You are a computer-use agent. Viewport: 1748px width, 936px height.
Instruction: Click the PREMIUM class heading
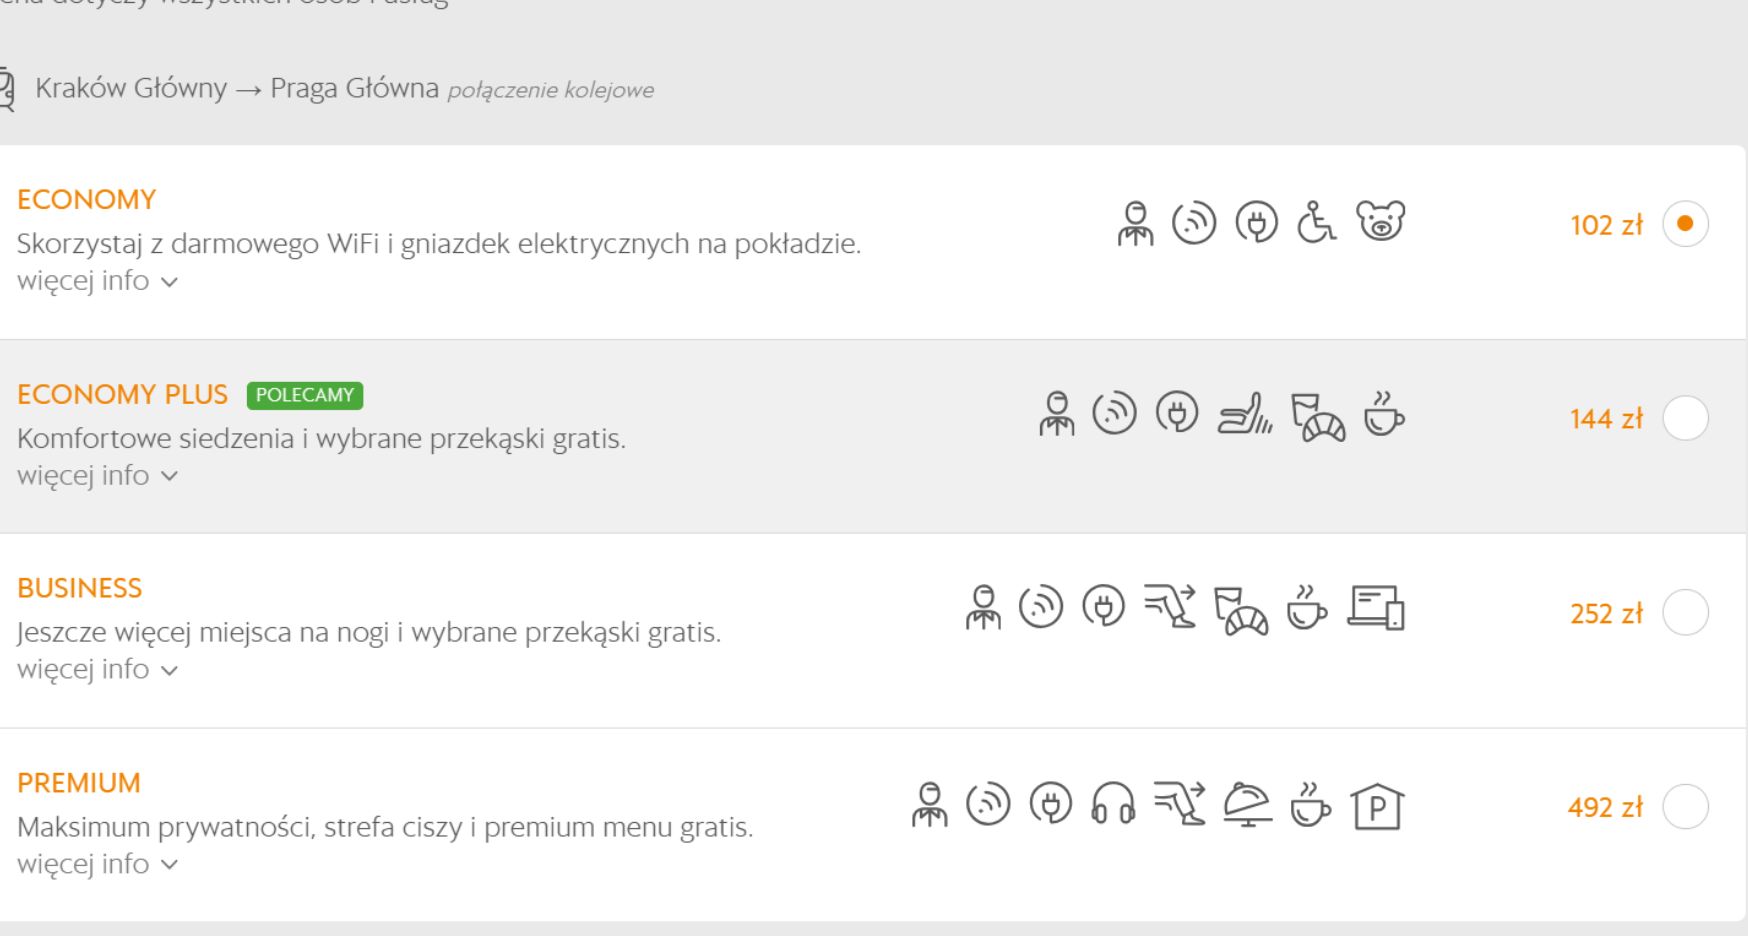(79, 783)
